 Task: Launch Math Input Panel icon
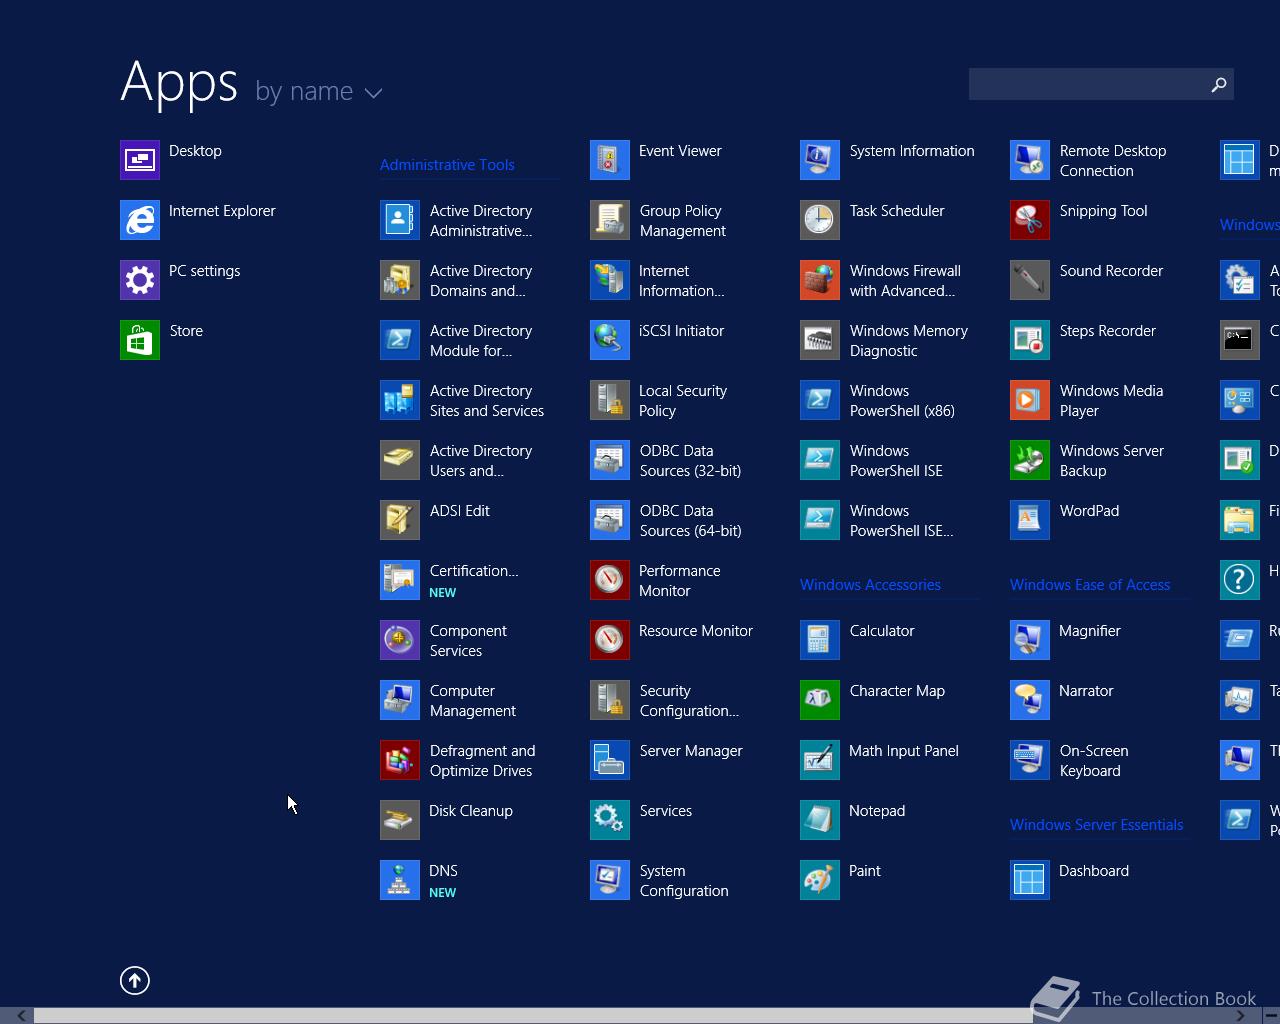tap(820, 760)
